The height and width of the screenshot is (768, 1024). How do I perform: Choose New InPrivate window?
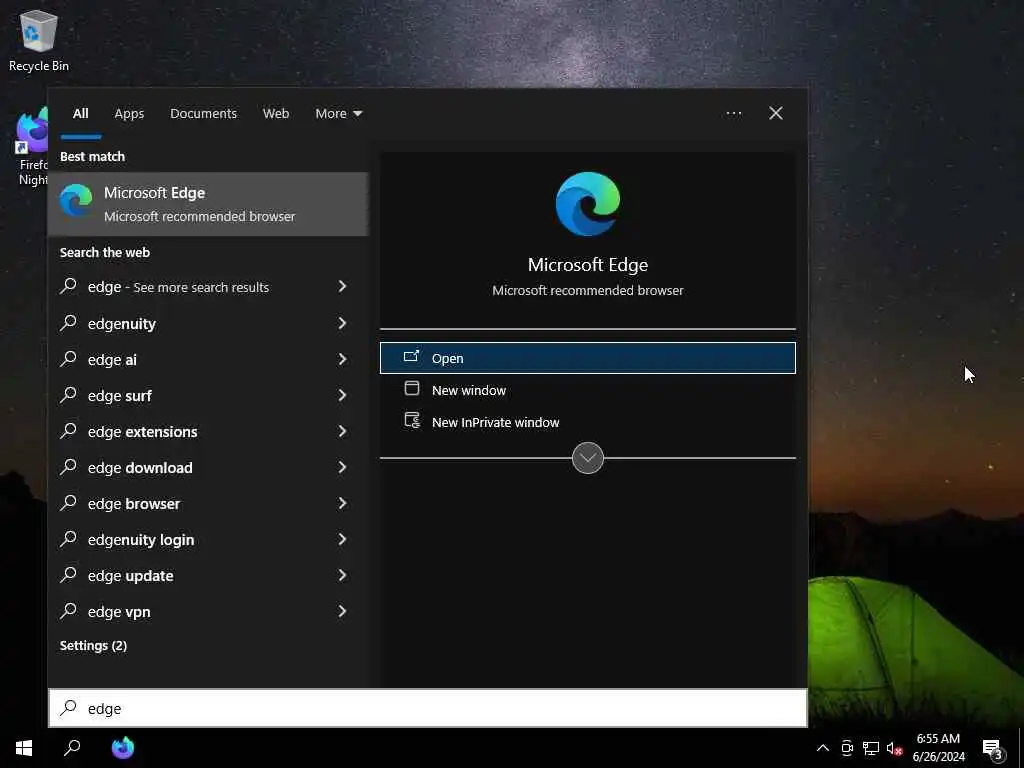(588, 422)
